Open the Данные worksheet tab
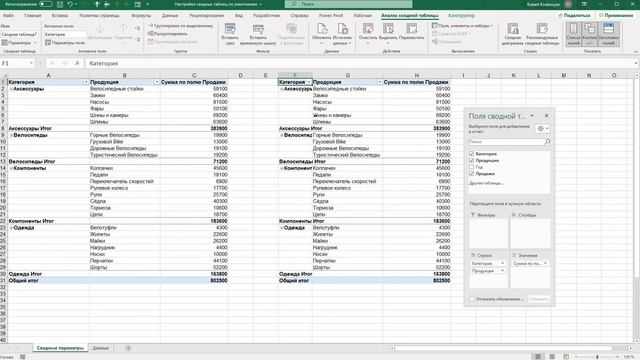This screenshot has height=360, width=640. click(100, 348)
